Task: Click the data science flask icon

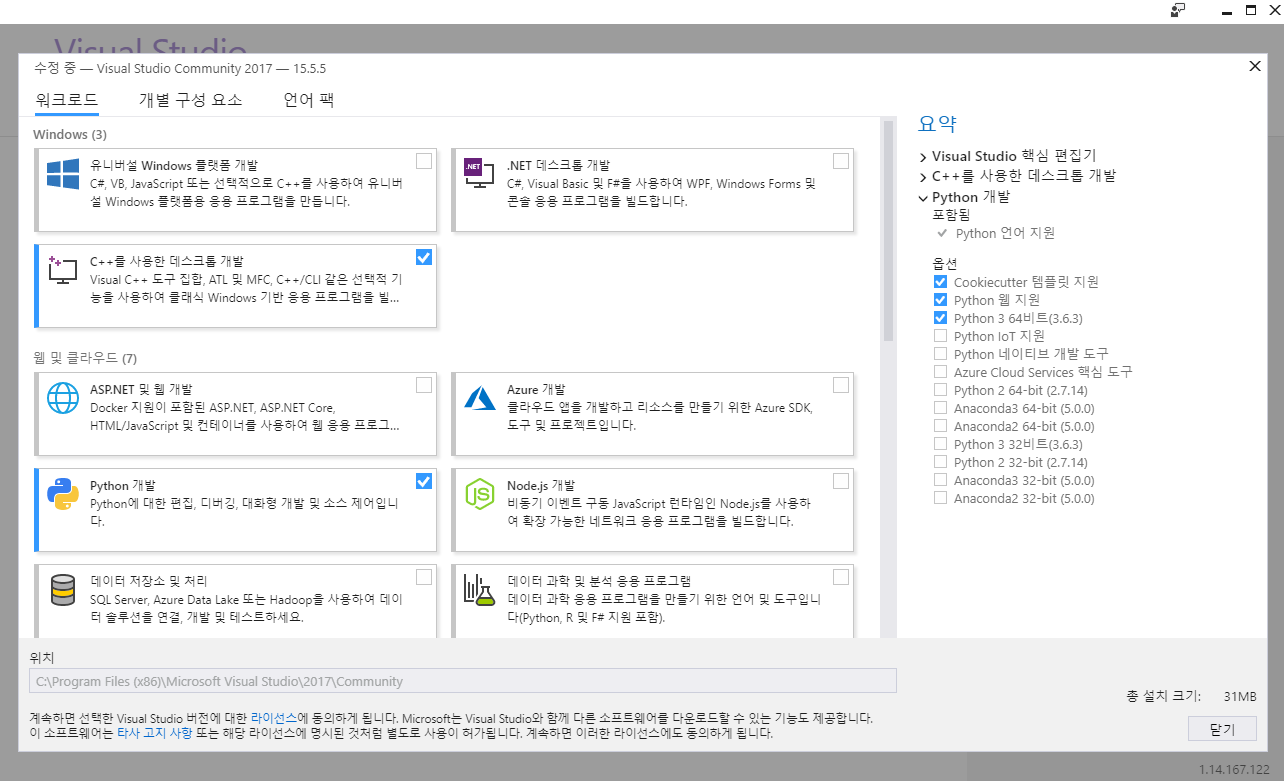Action: coord(480,590)
